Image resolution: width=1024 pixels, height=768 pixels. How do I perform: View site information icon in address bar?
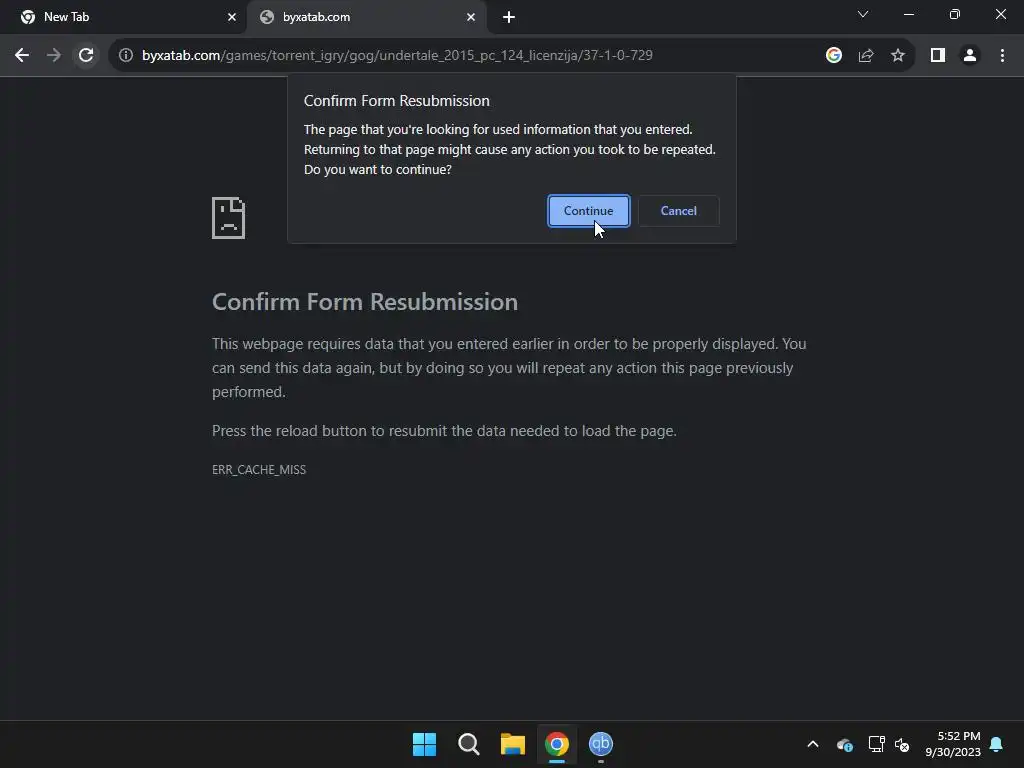[126, 56]
